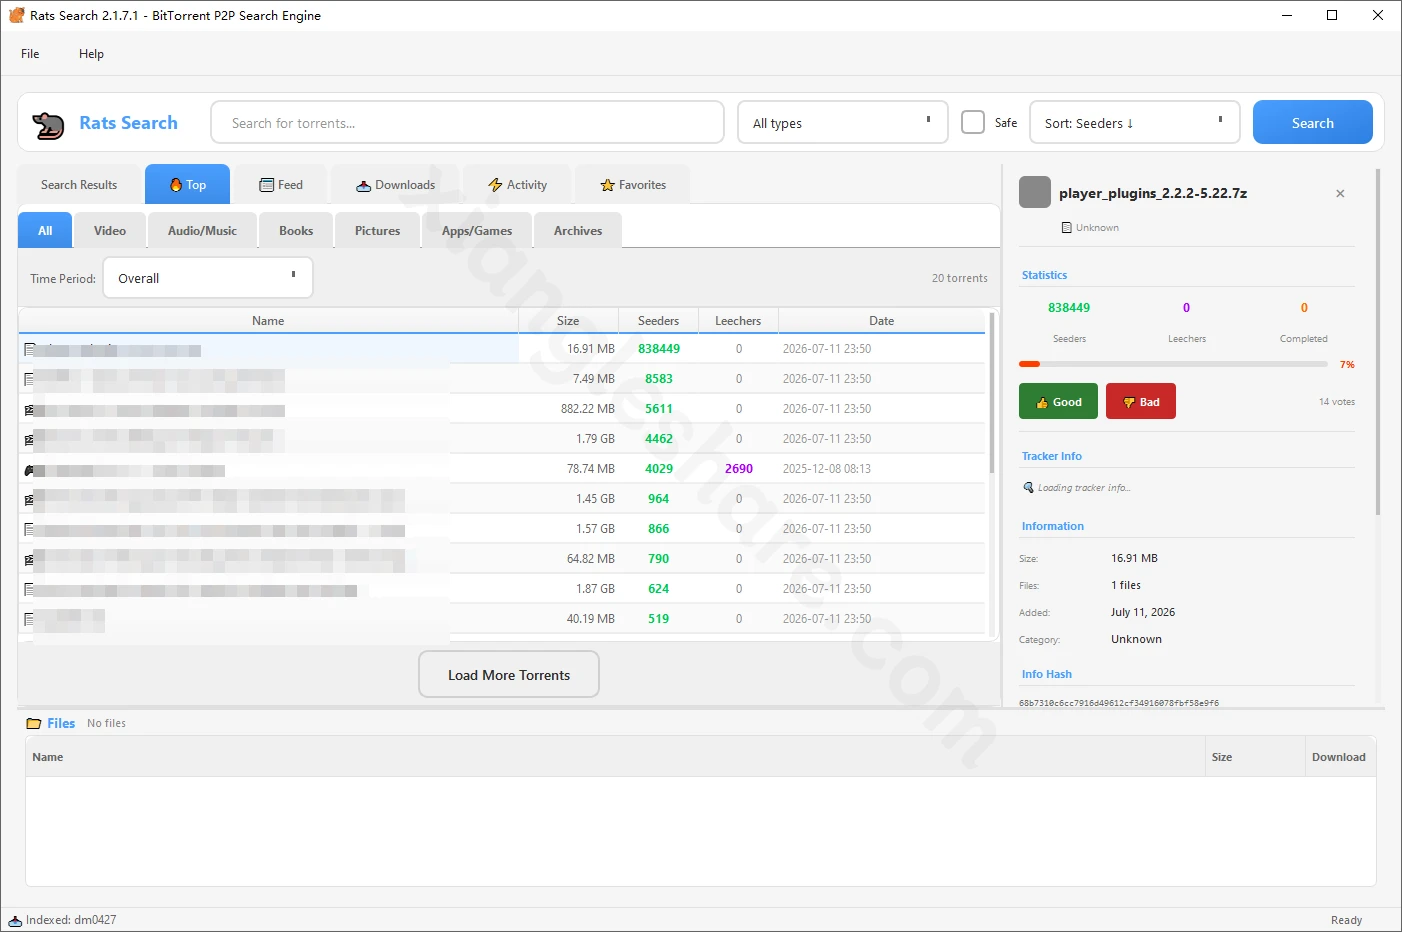Select the Archives category tab
1402x932 pixels.
(578, 230)
